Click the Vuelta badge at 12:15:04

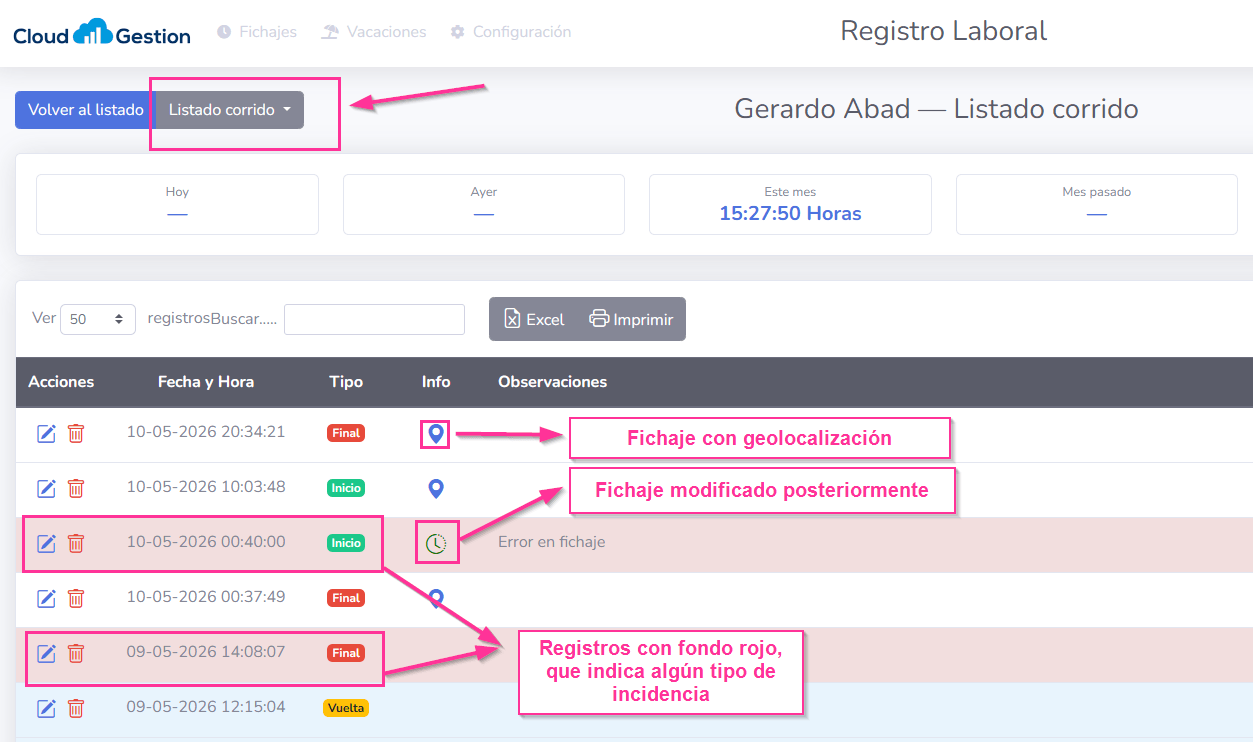[346, 708]
